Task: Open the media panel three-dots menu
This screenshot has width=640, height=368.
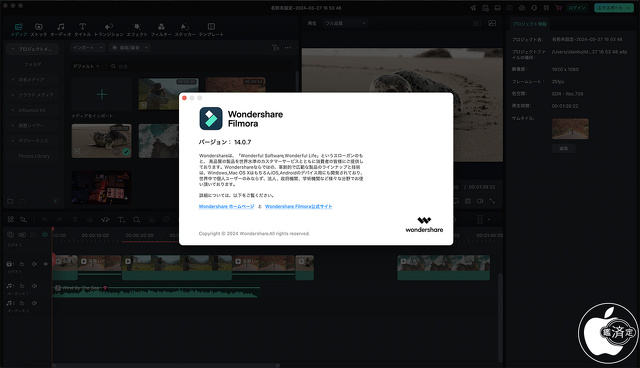Action: click(288, 48)
